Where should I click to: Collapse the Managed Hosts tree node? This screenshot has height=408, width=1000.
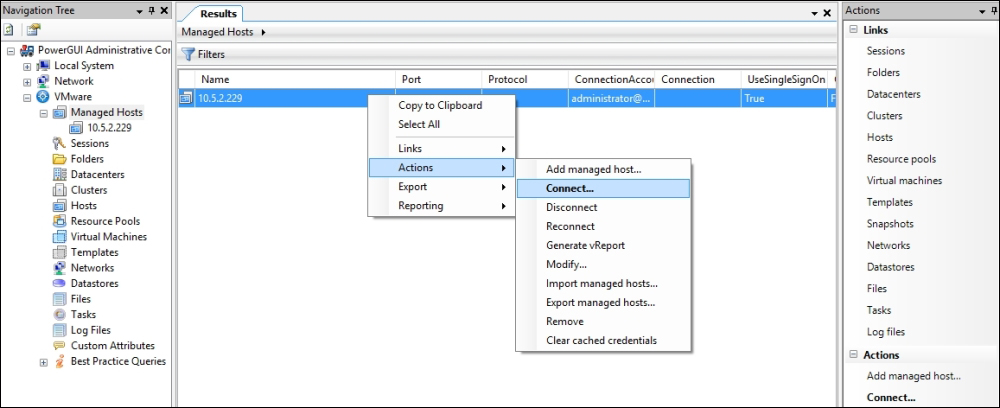43,113
